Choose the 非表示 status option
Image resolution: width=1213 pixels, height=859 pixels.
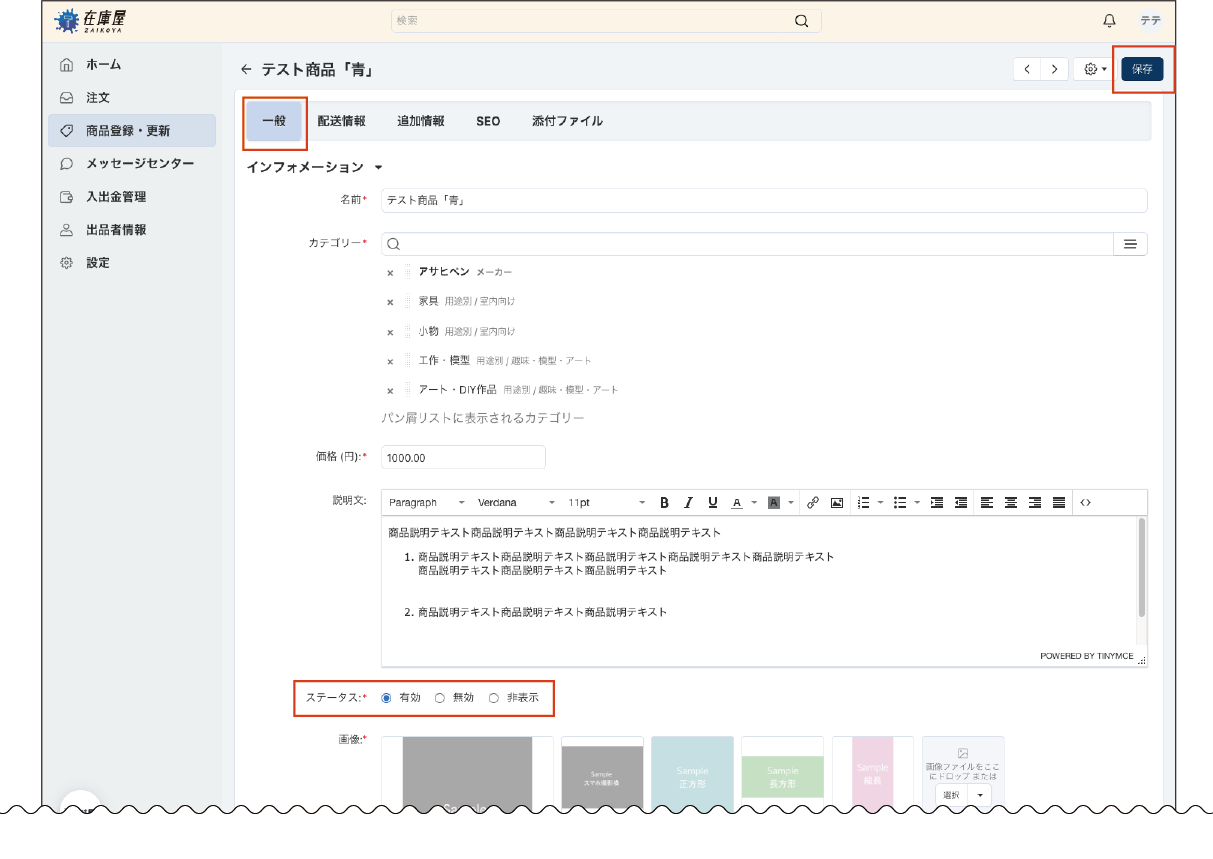[x=493, y=698]
